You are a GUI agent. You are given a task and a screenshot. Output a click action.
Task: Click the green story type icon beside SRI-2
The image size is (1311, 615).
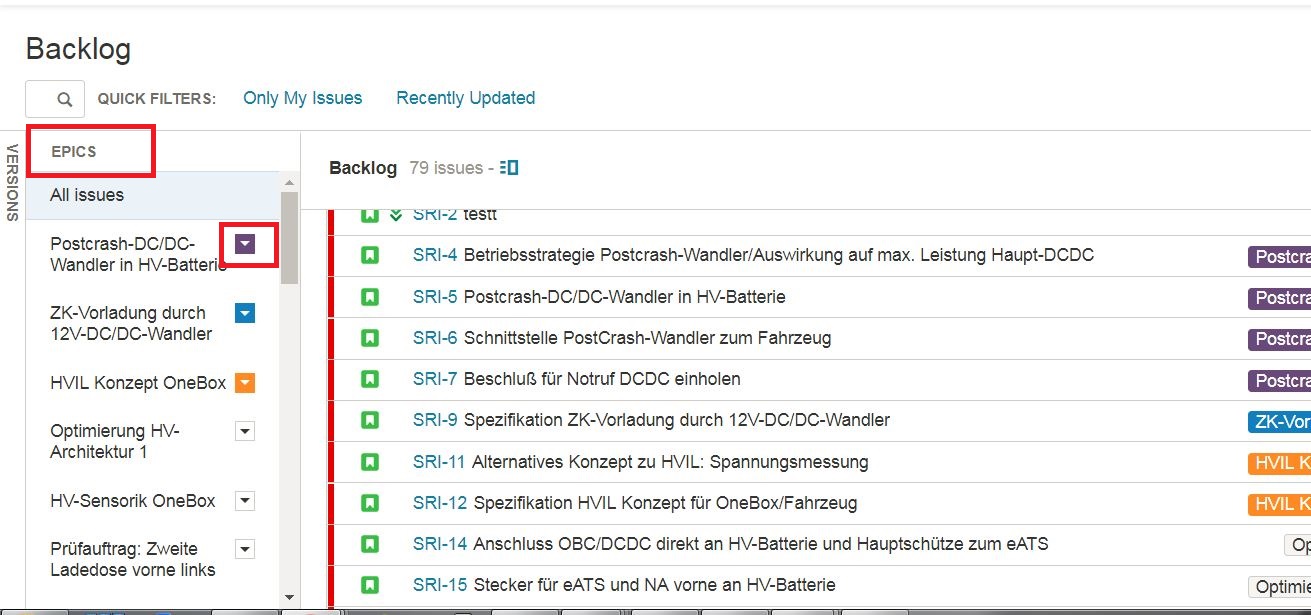[x=369, y=213]
